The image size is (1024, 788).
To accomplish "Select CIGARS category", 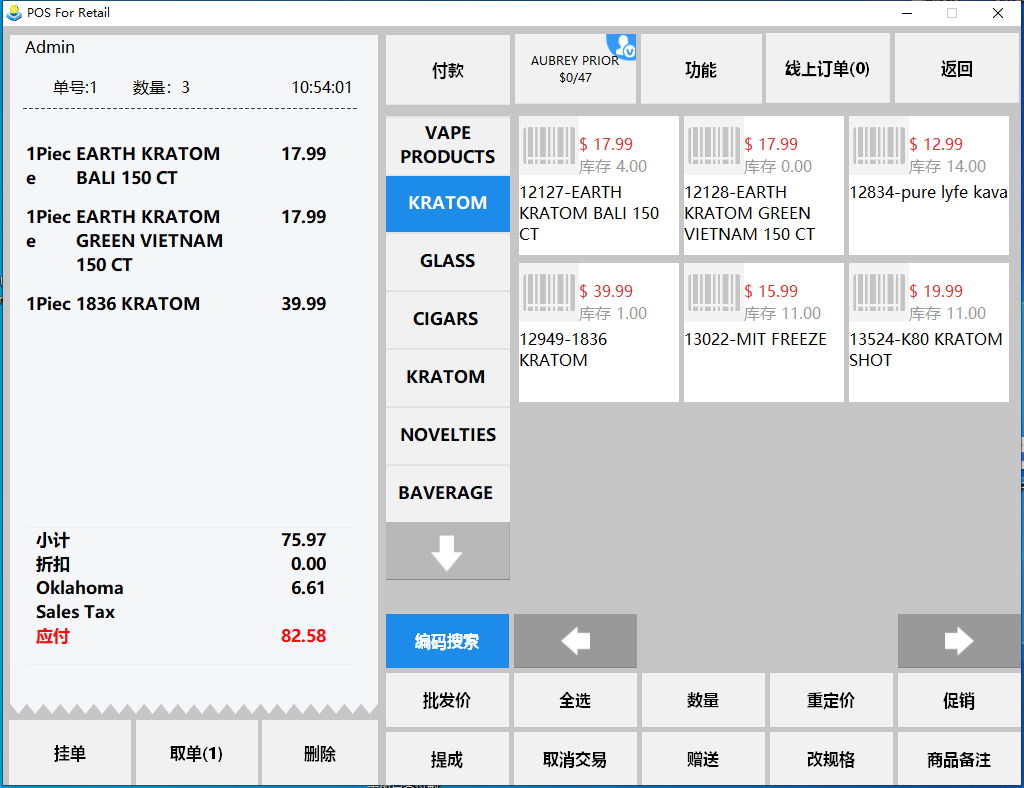I will [447, 319].
